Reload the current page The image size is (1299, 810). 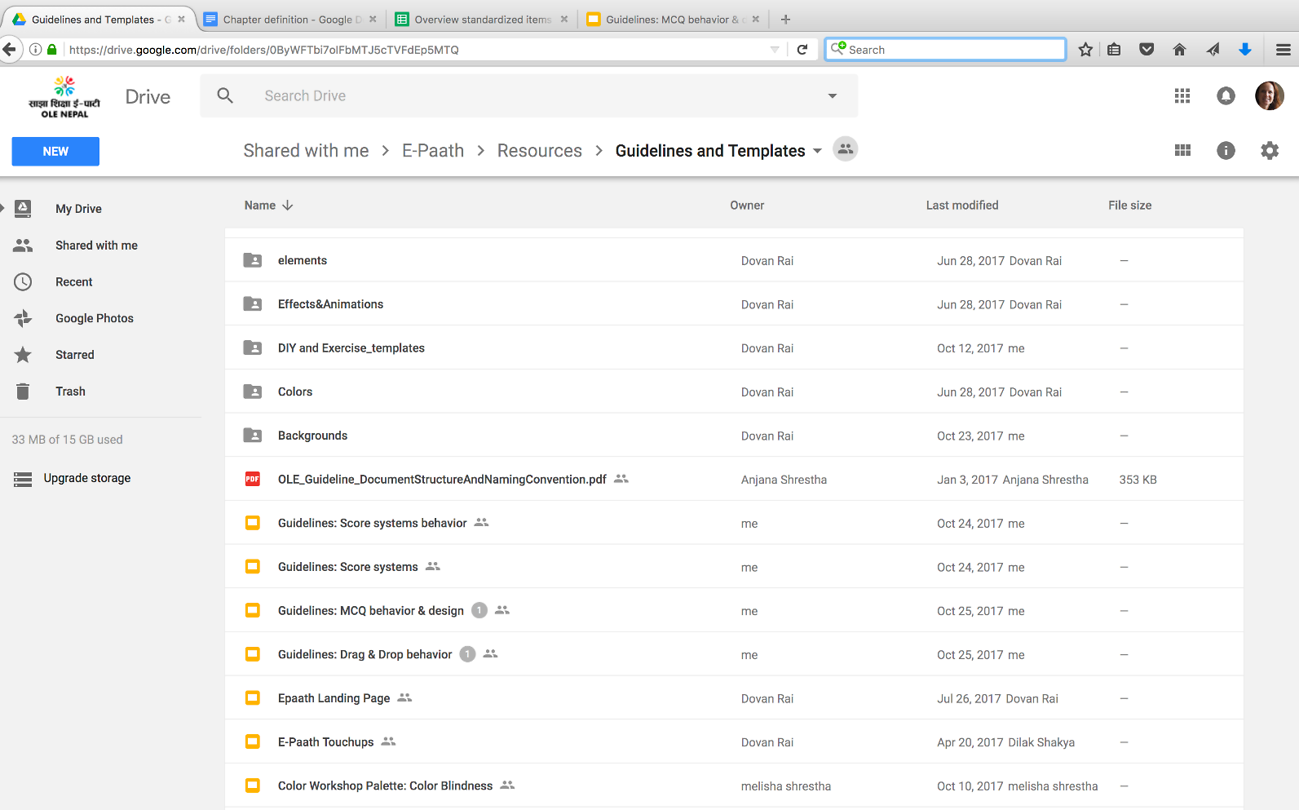[802, 49]
